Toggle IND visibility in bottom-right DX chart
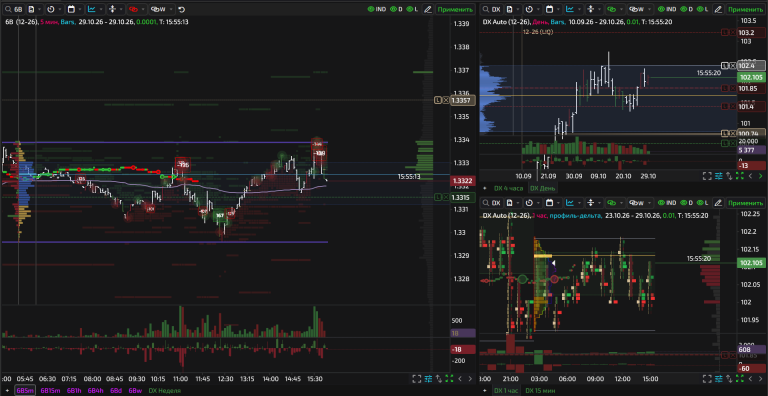 click(667, 203)
